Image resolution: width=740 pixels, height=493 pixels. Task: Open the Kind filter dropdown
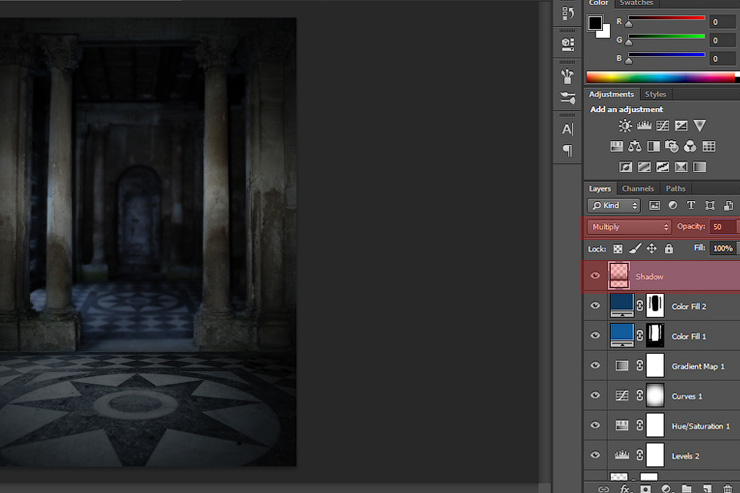[614, 206]
